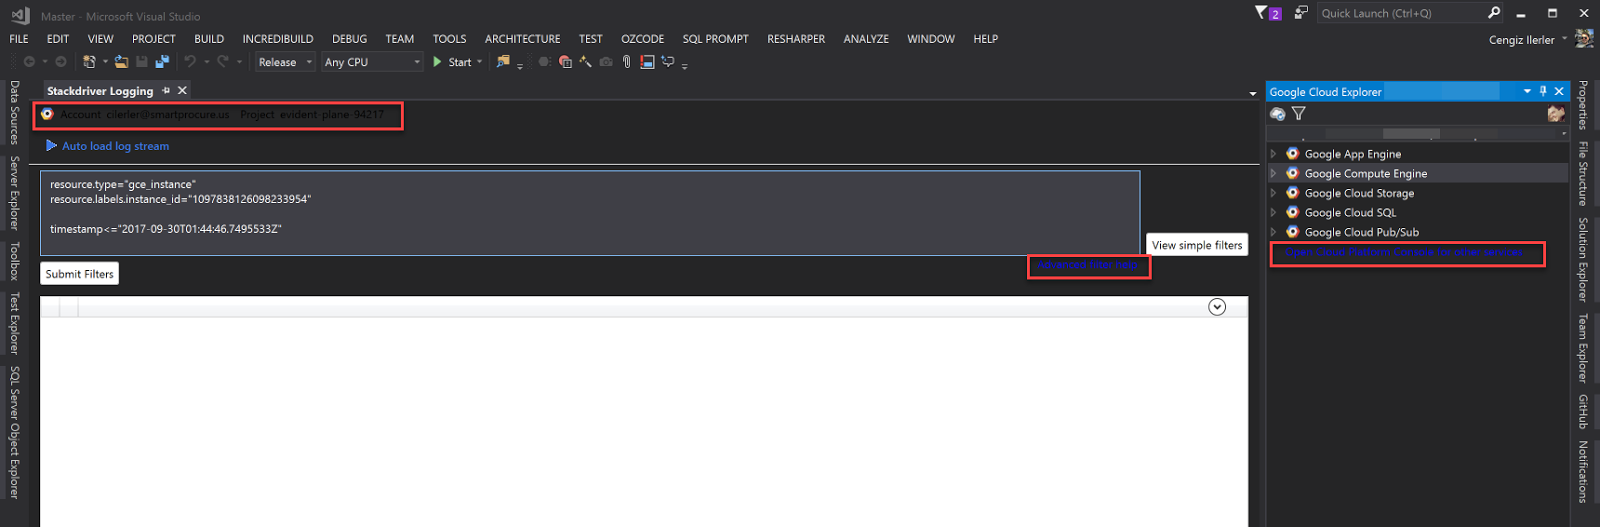Image resolution: width=1600 pixels, height=527 pixels.
Task: Click the live feedback icon near Quick Launch
Action: 1301,13
